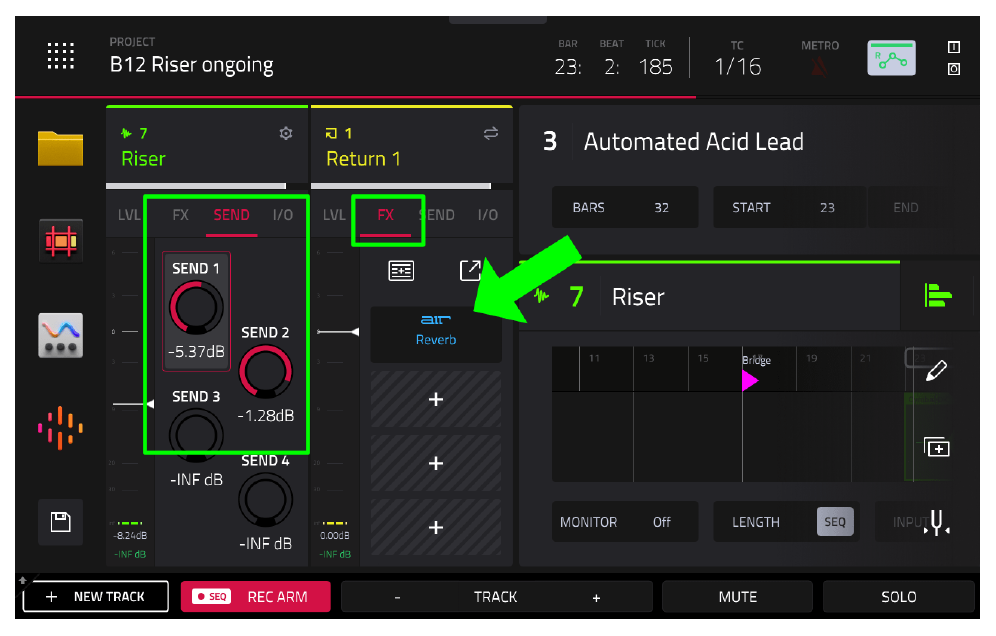Viewport: 996px width, 636px height.
Task: Toggle the MUTE button
Action: 737,597
